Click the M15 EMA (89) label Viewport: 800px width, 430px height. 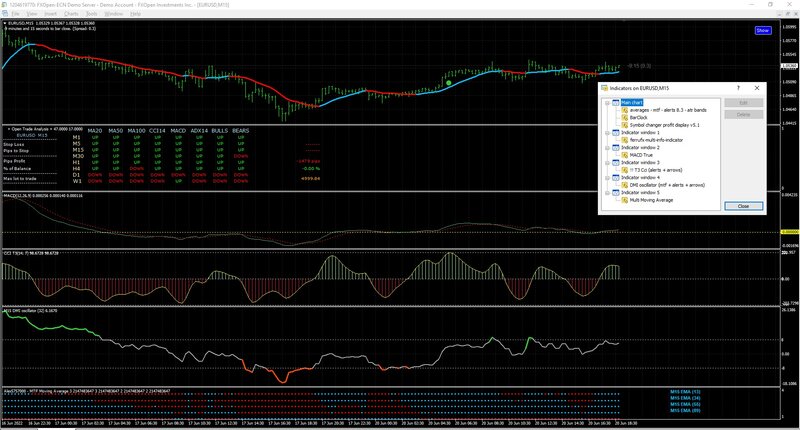(685, 411)
